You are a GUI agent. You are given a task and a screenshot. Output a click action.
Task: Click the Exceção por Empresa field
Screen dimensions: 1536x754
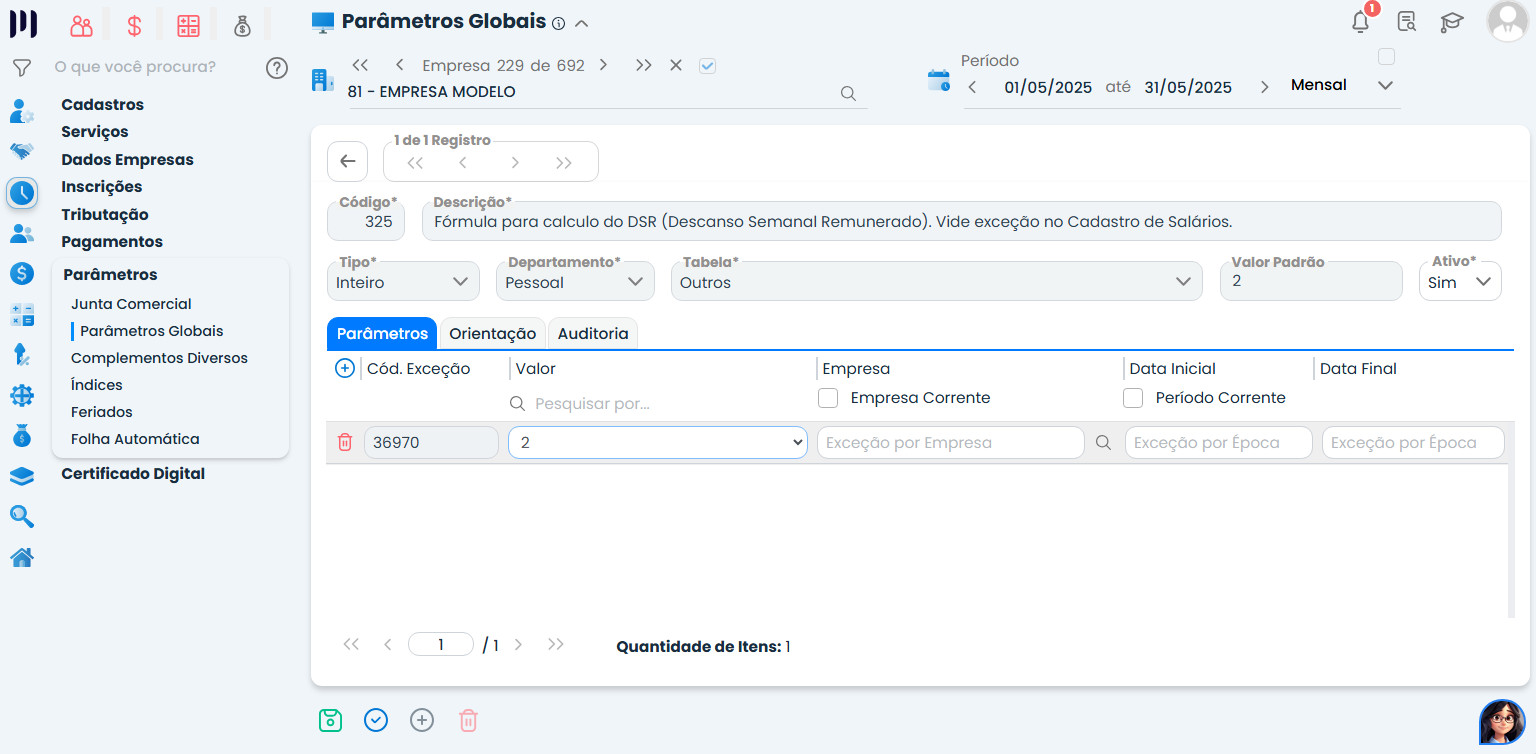click(950, 443)
